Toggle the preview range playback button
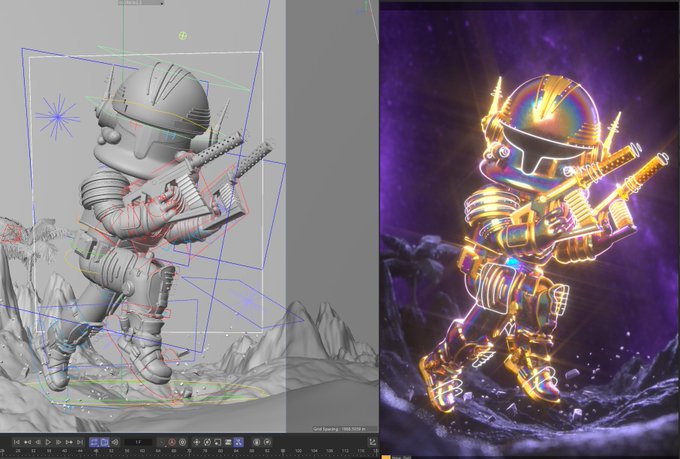This screenshot has width=680, height=459. click(105, 442)
